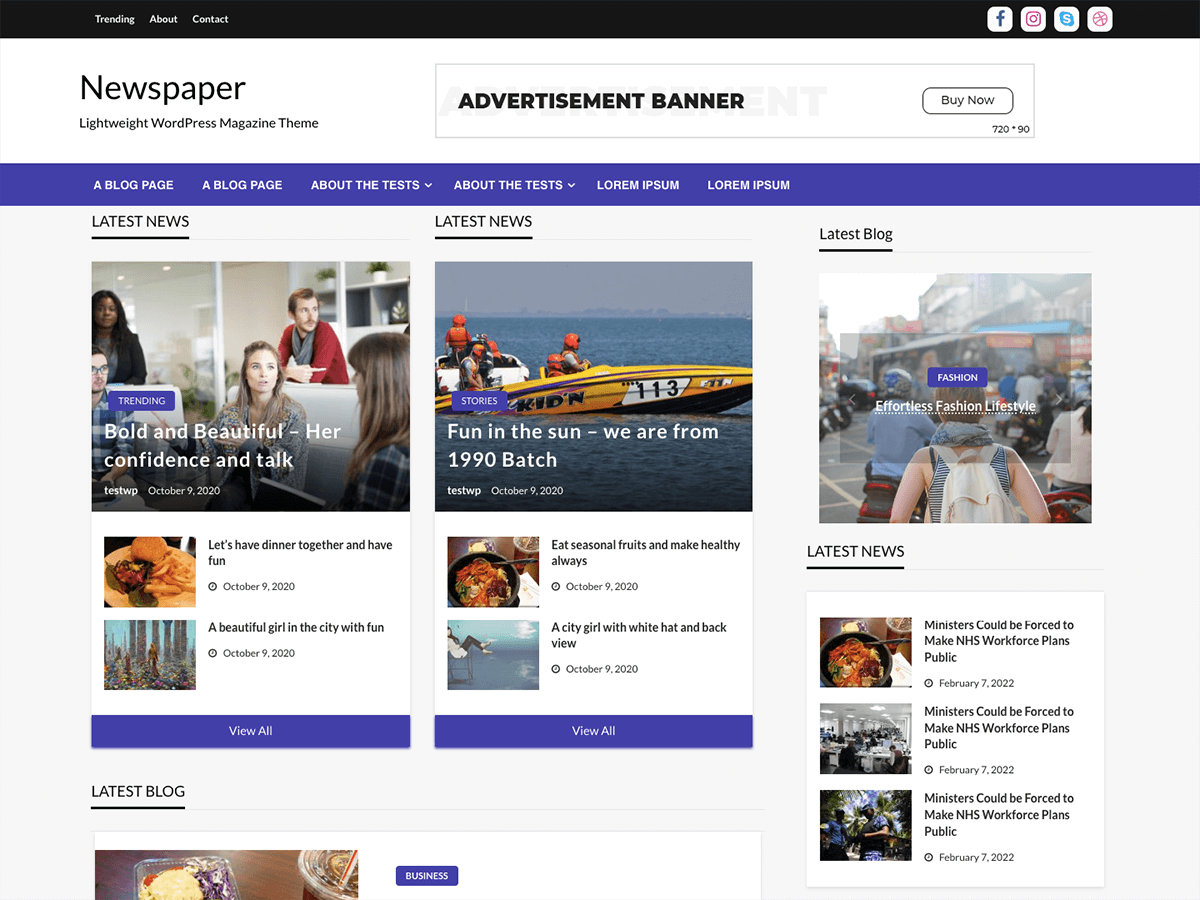This screenshot has height=900, width=1200.
Task: Click clock icon beside 'Let's have dinner' date
Action: (x=212, y=586)
